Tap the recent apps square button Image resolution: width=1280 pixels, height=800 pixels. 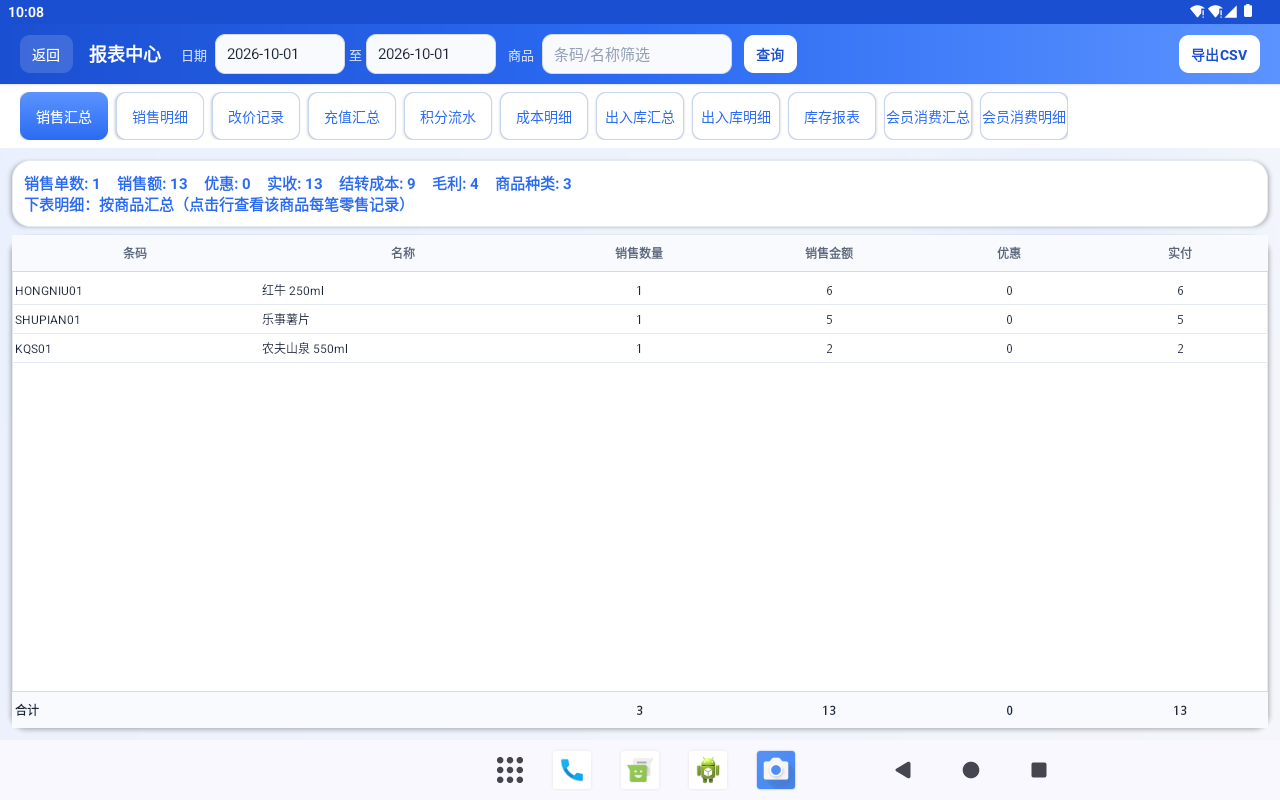coord(1039,770)
